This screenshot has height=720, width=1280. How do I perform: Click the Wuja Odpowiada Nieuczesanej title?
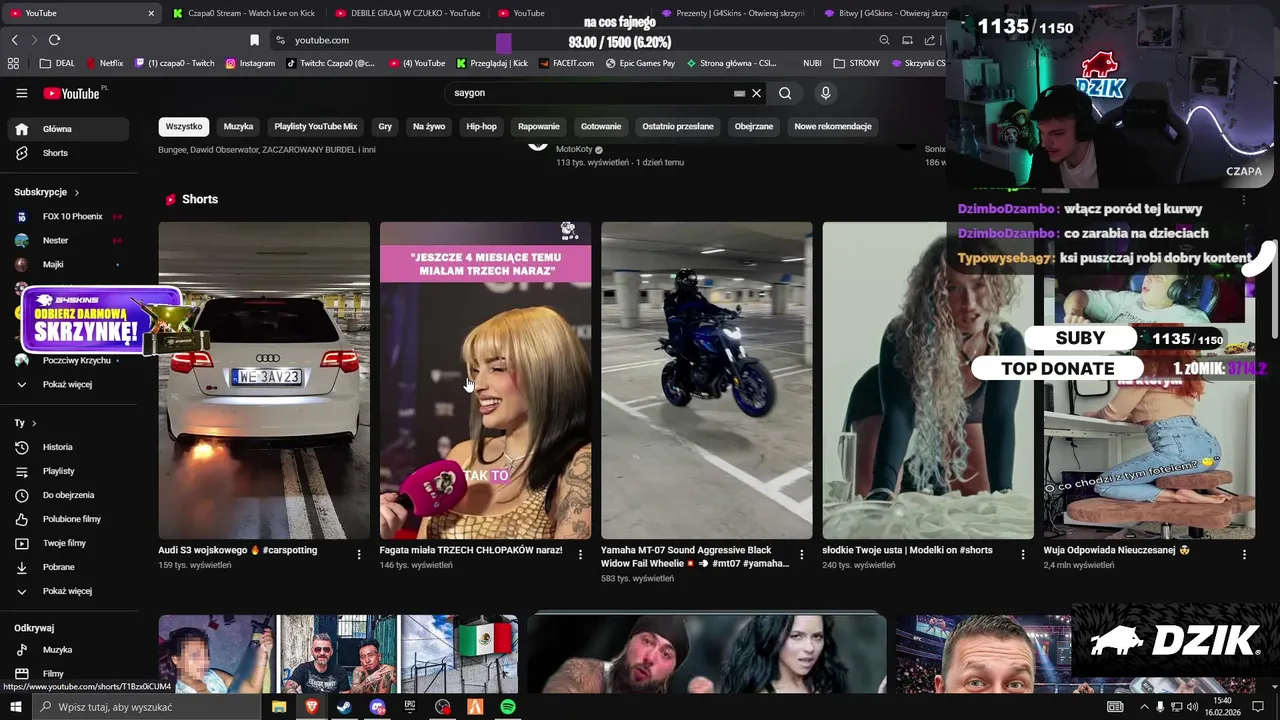tap(1116, 550)
